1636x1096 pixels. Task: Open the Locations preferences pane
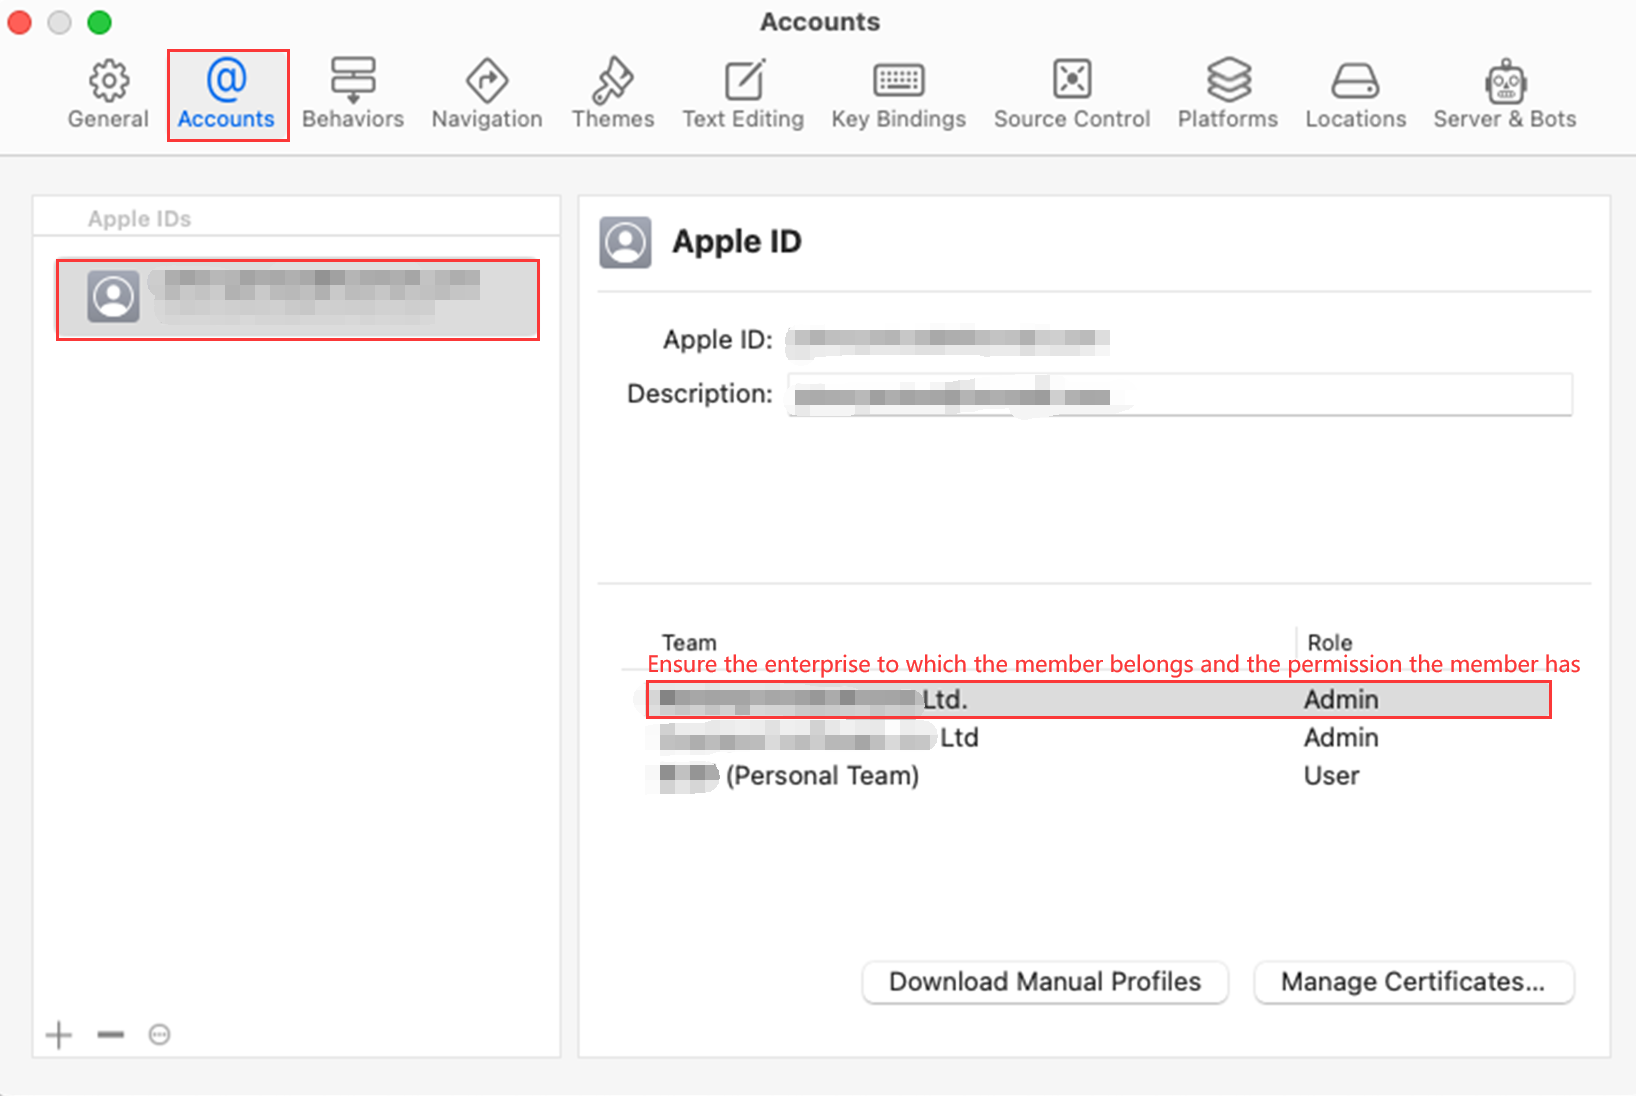(1355, 92)
